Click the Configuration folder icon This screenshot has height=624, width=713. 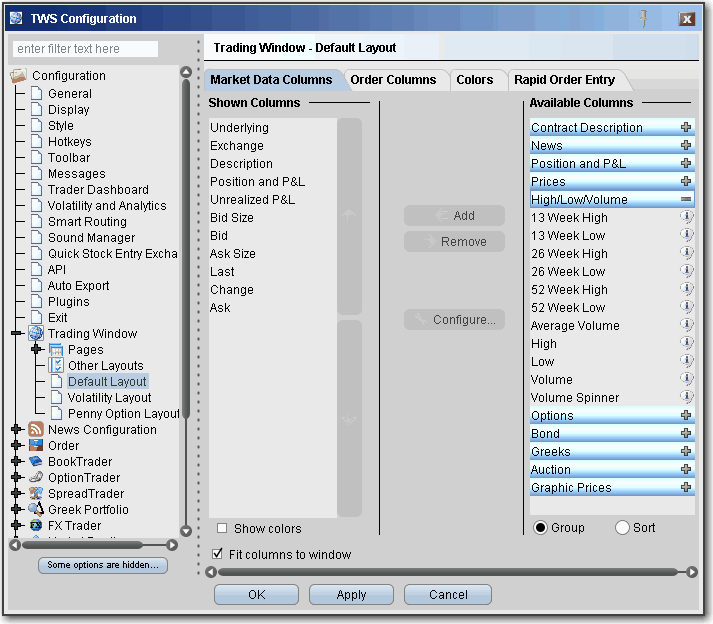19,75
